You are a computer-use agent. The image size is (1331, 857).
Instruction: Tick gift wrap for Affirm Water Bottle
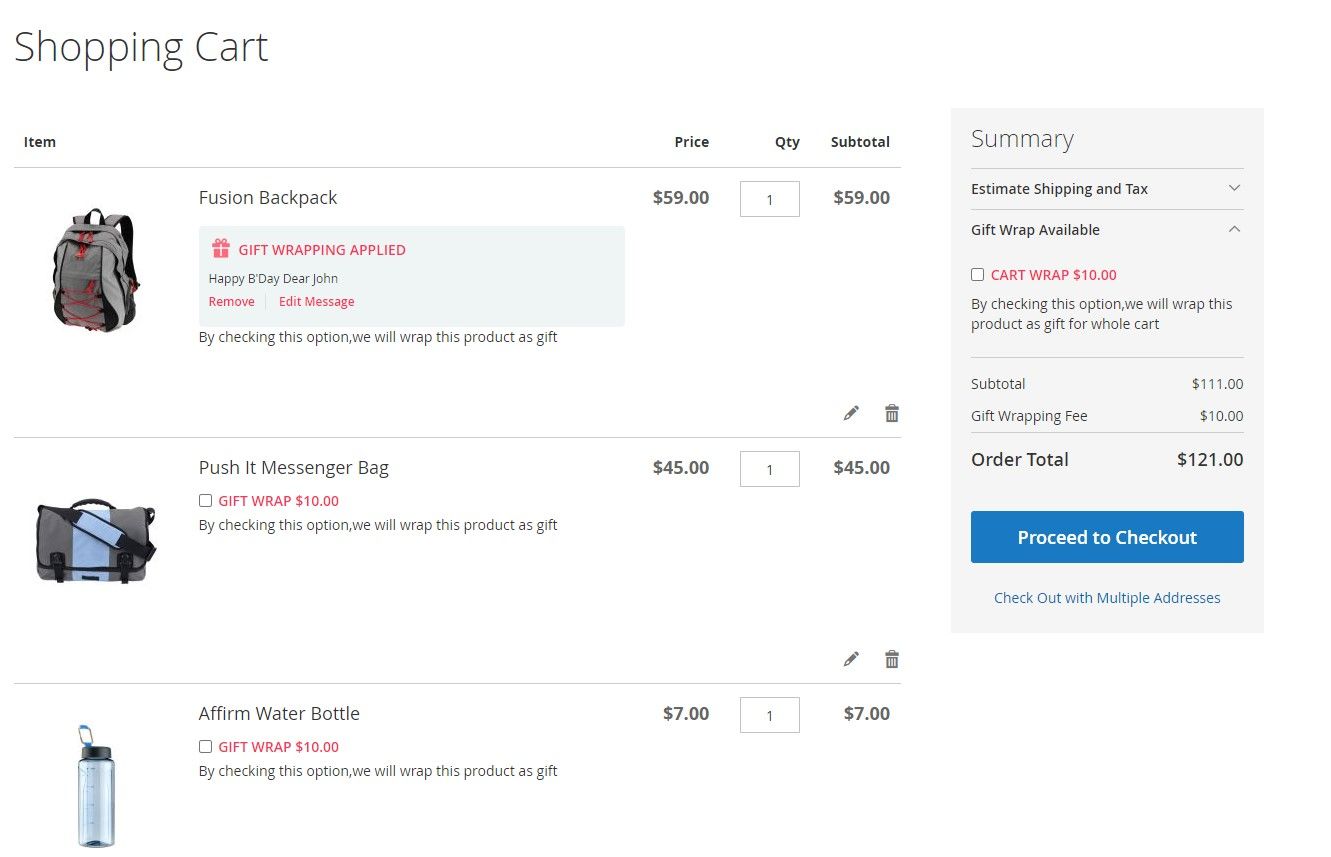[205, 747]
